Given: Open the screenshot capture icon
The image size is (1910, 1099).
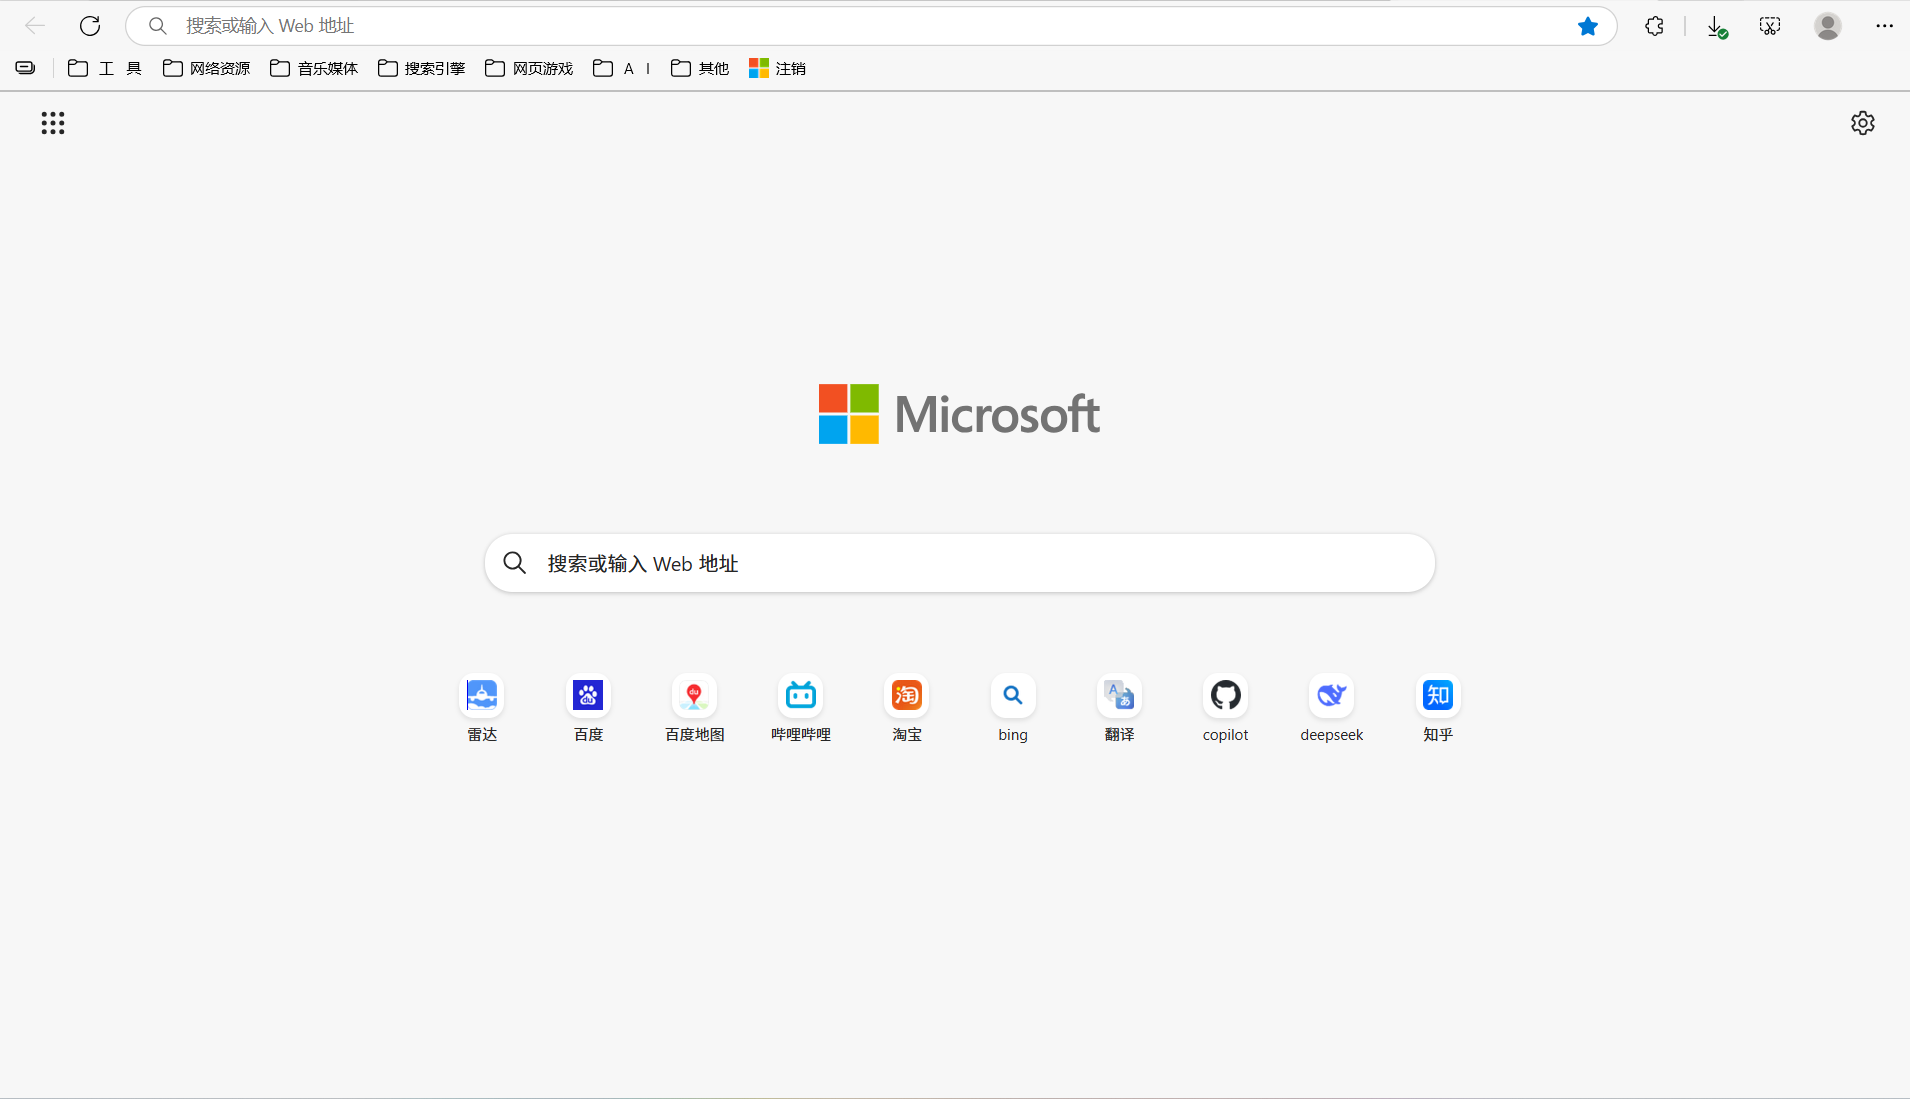Looking at the screenshot, I should pyautogui.click(x=1770, y=26).
